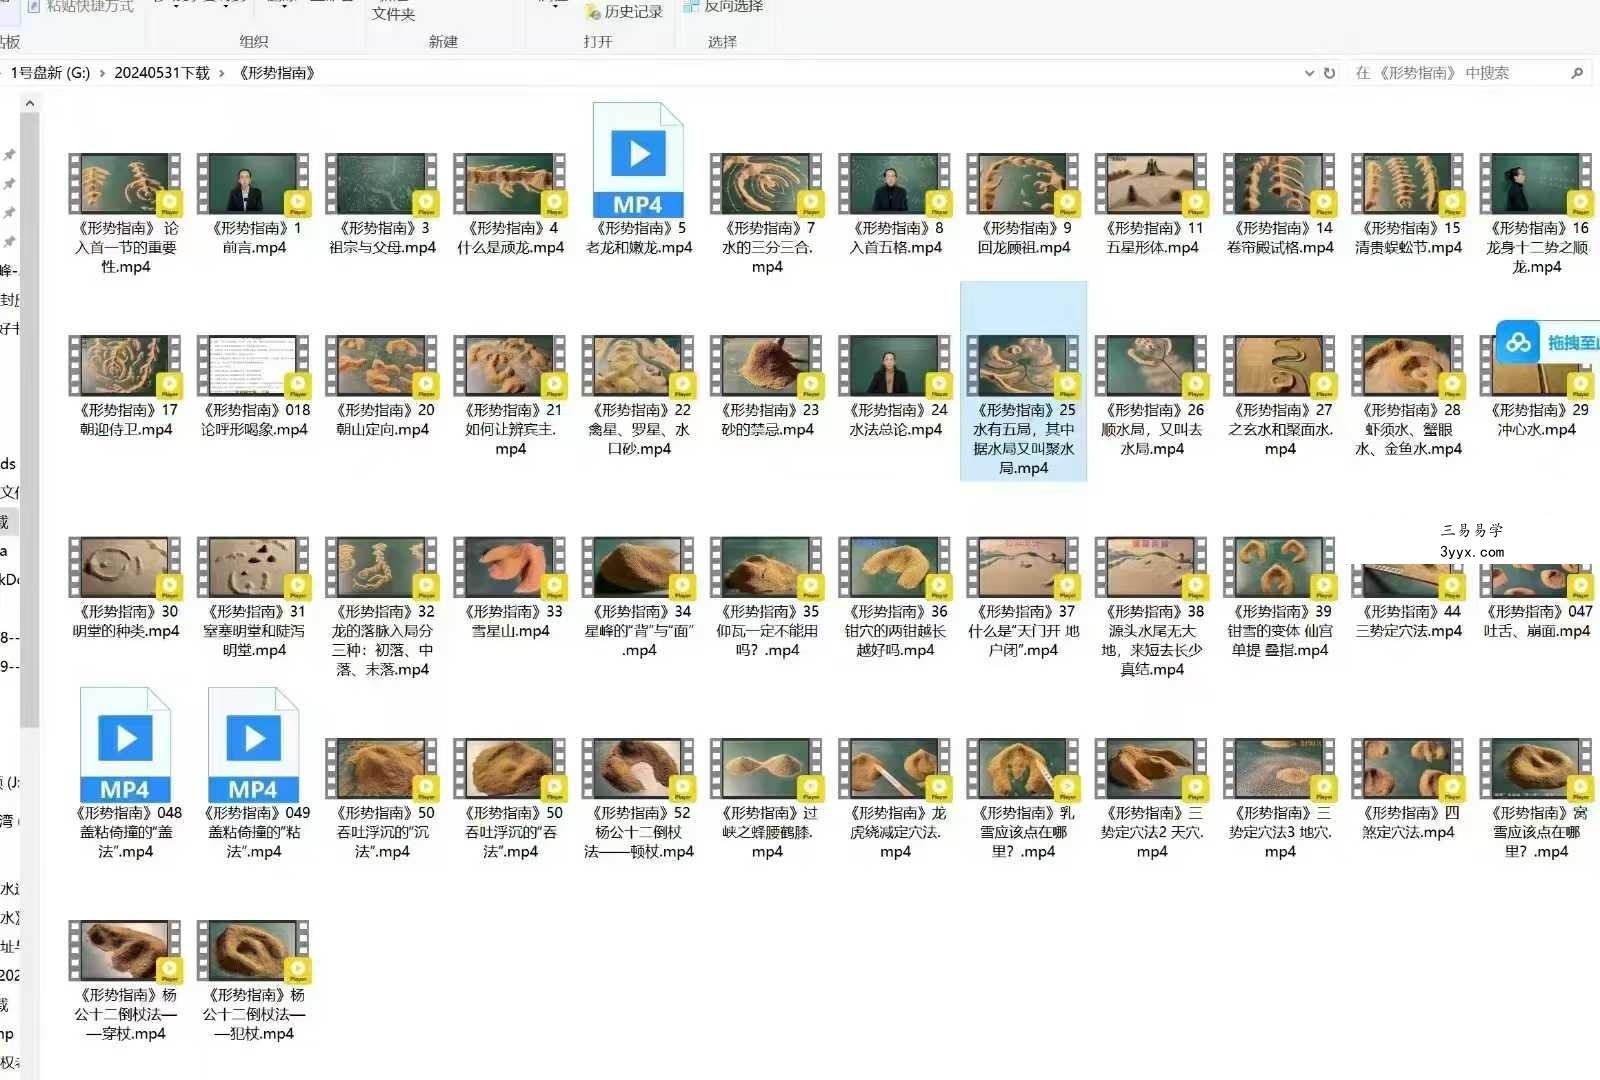This screenshot has height=1080, width=1600.
Task: Click 粘贴快捷方式 in the ribbon
Action: coord(81,7)
